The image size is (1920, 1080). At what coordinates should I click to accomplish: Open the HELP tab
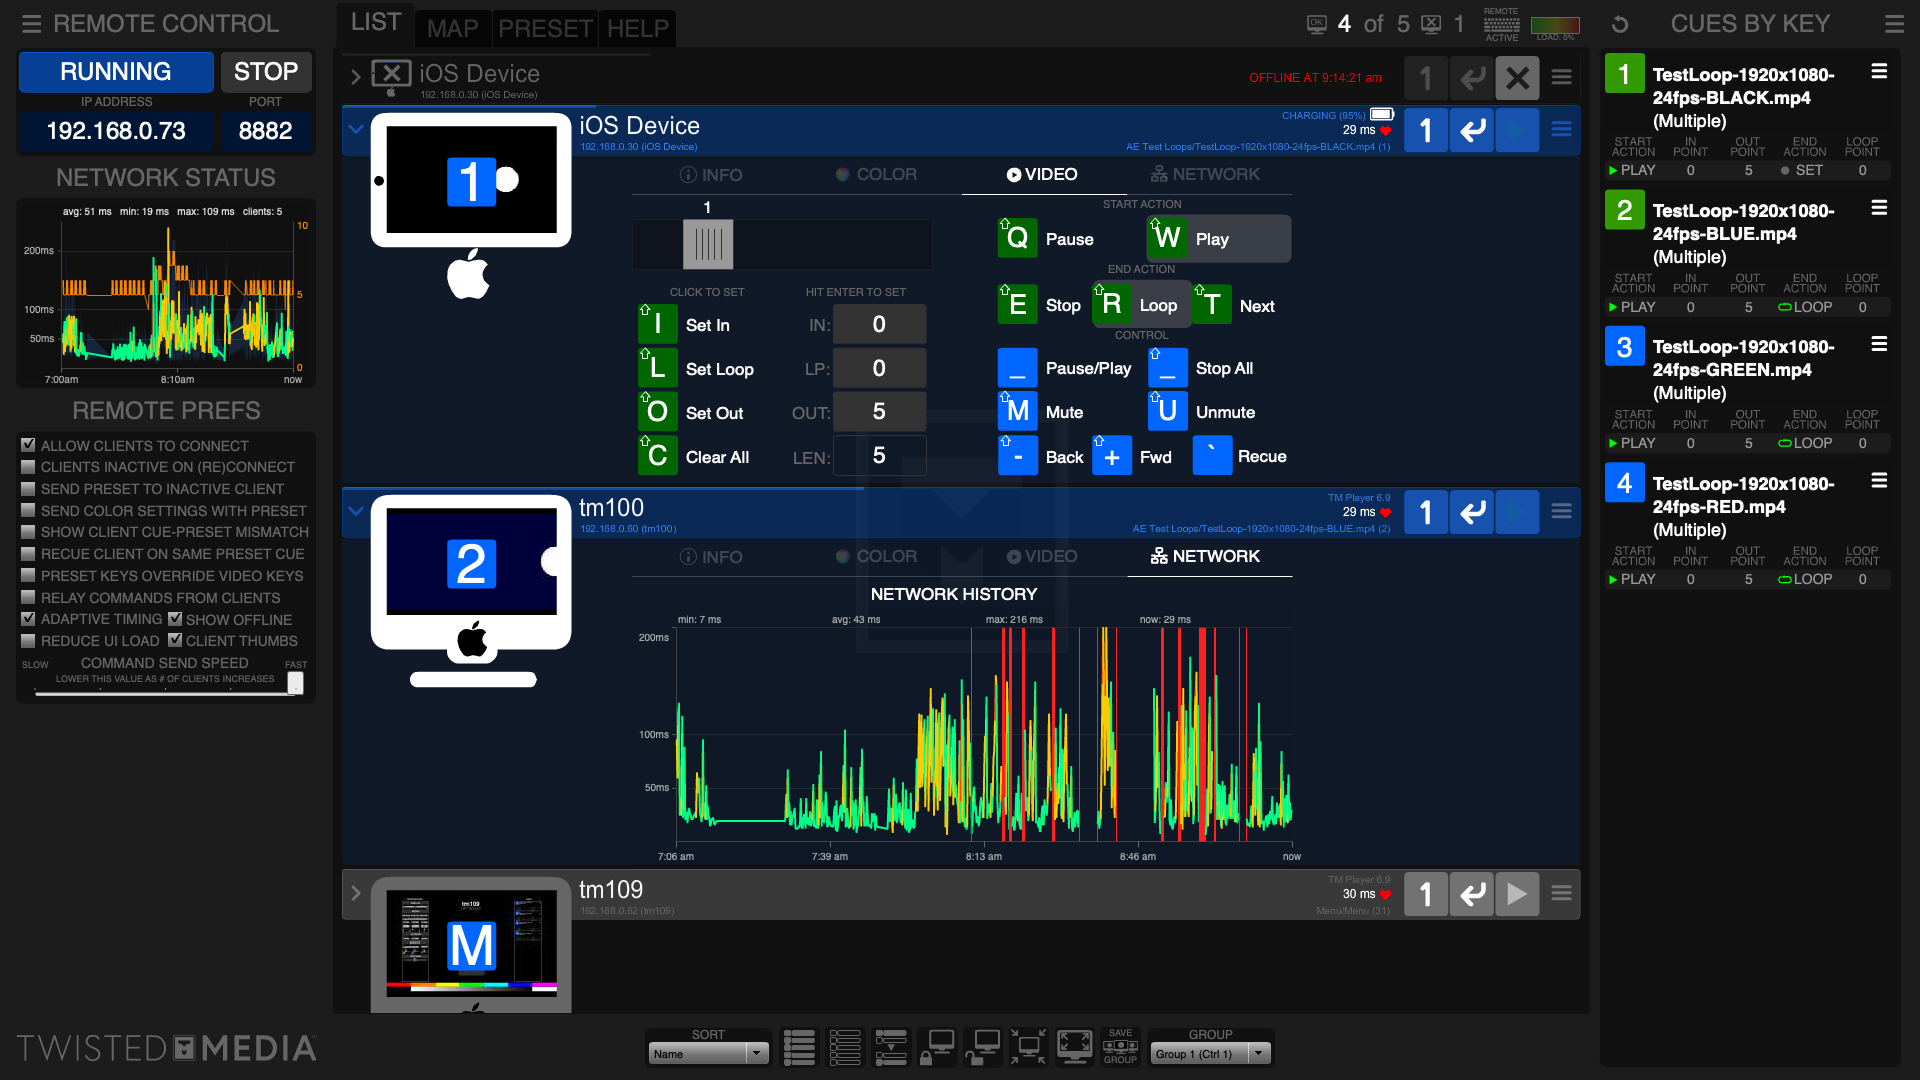click(638, 28)
